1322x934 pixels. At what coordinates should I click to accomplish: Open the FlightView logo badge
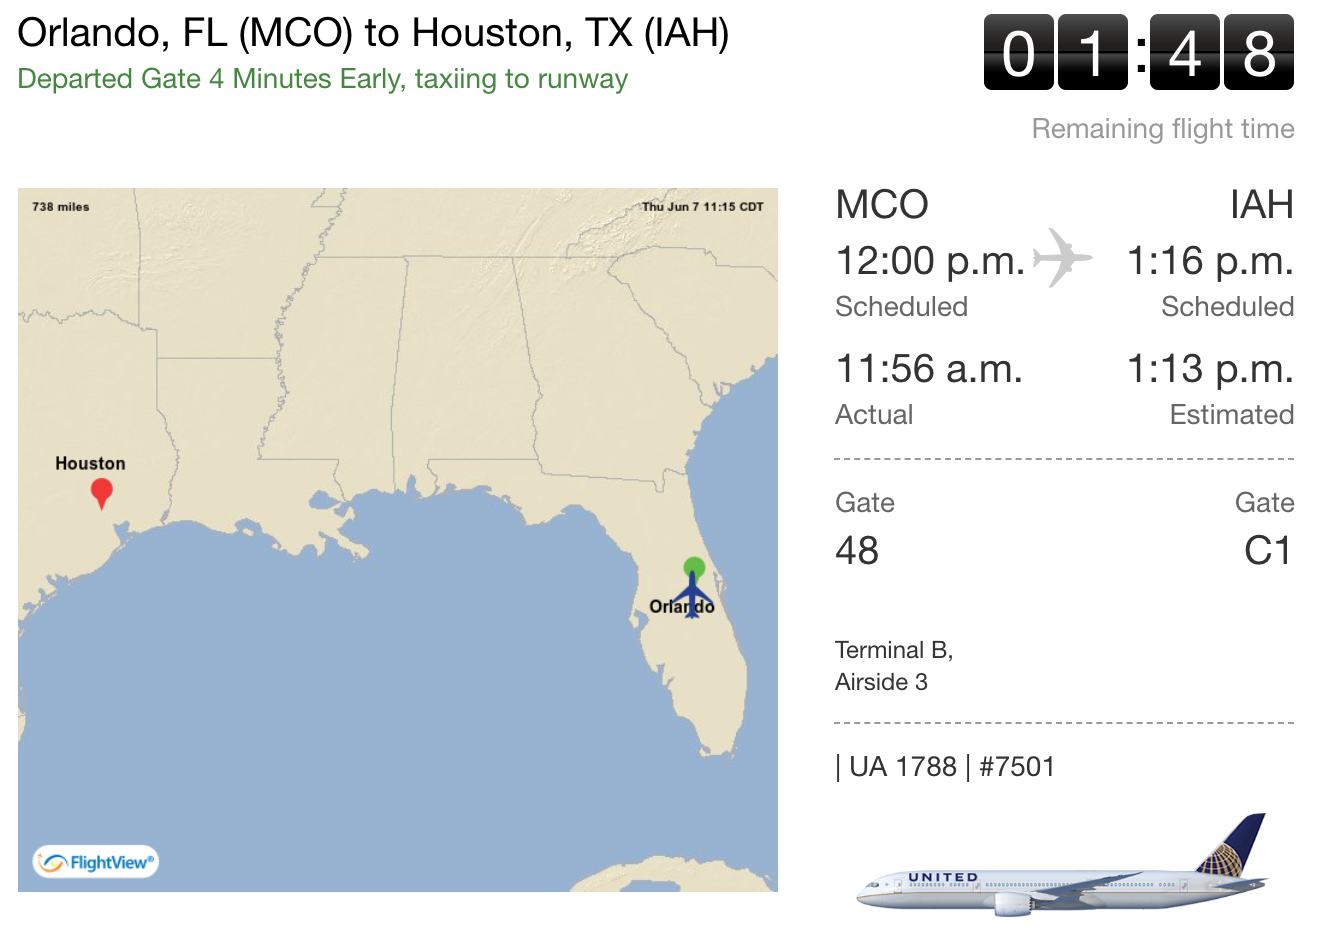96,862
